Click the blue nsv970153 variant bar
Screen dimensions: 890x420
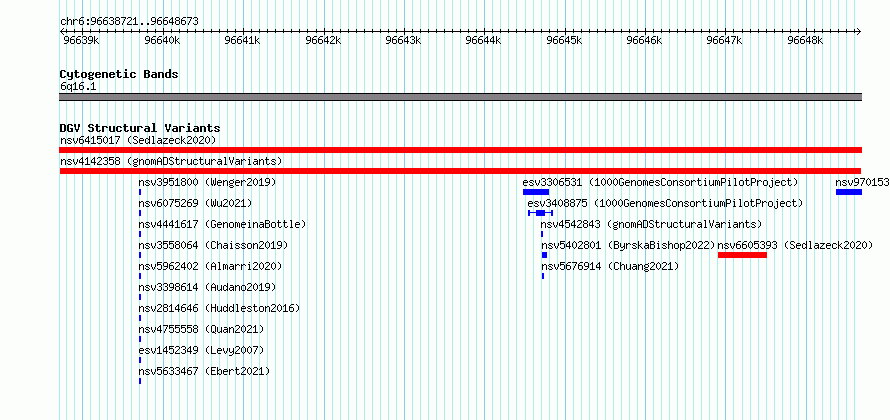(x=849, y=192)
